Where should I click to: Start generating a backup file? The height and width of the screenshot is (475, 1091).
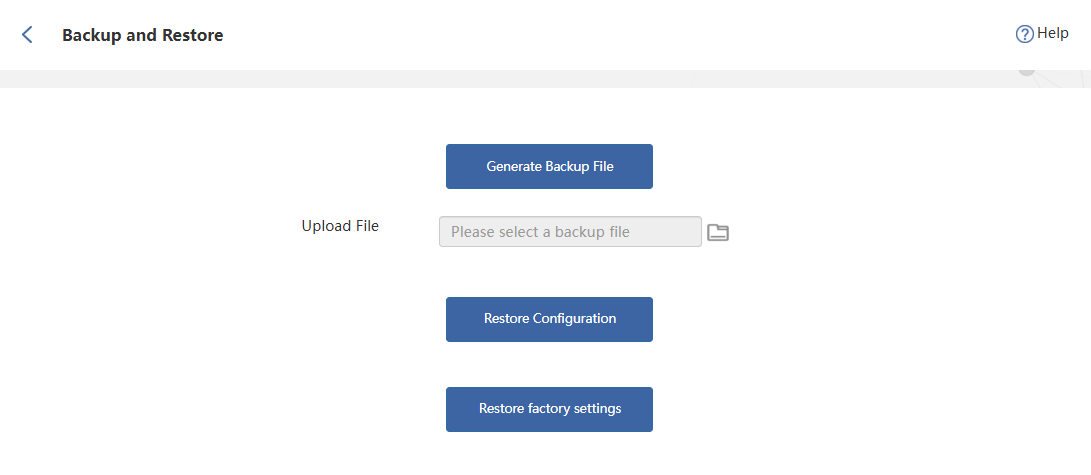[549, 166]
